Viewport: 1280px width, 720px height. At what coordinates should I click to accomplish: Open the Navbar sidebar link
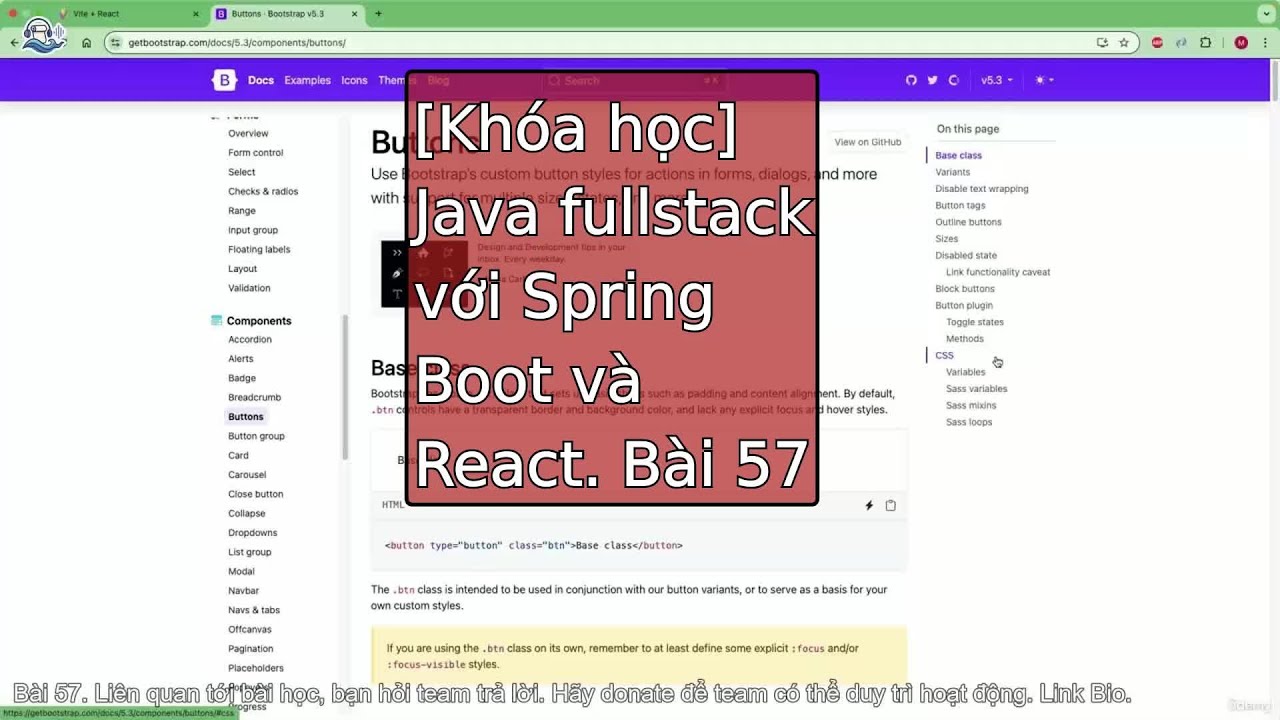pyautogui.click(x=243, y=591)
